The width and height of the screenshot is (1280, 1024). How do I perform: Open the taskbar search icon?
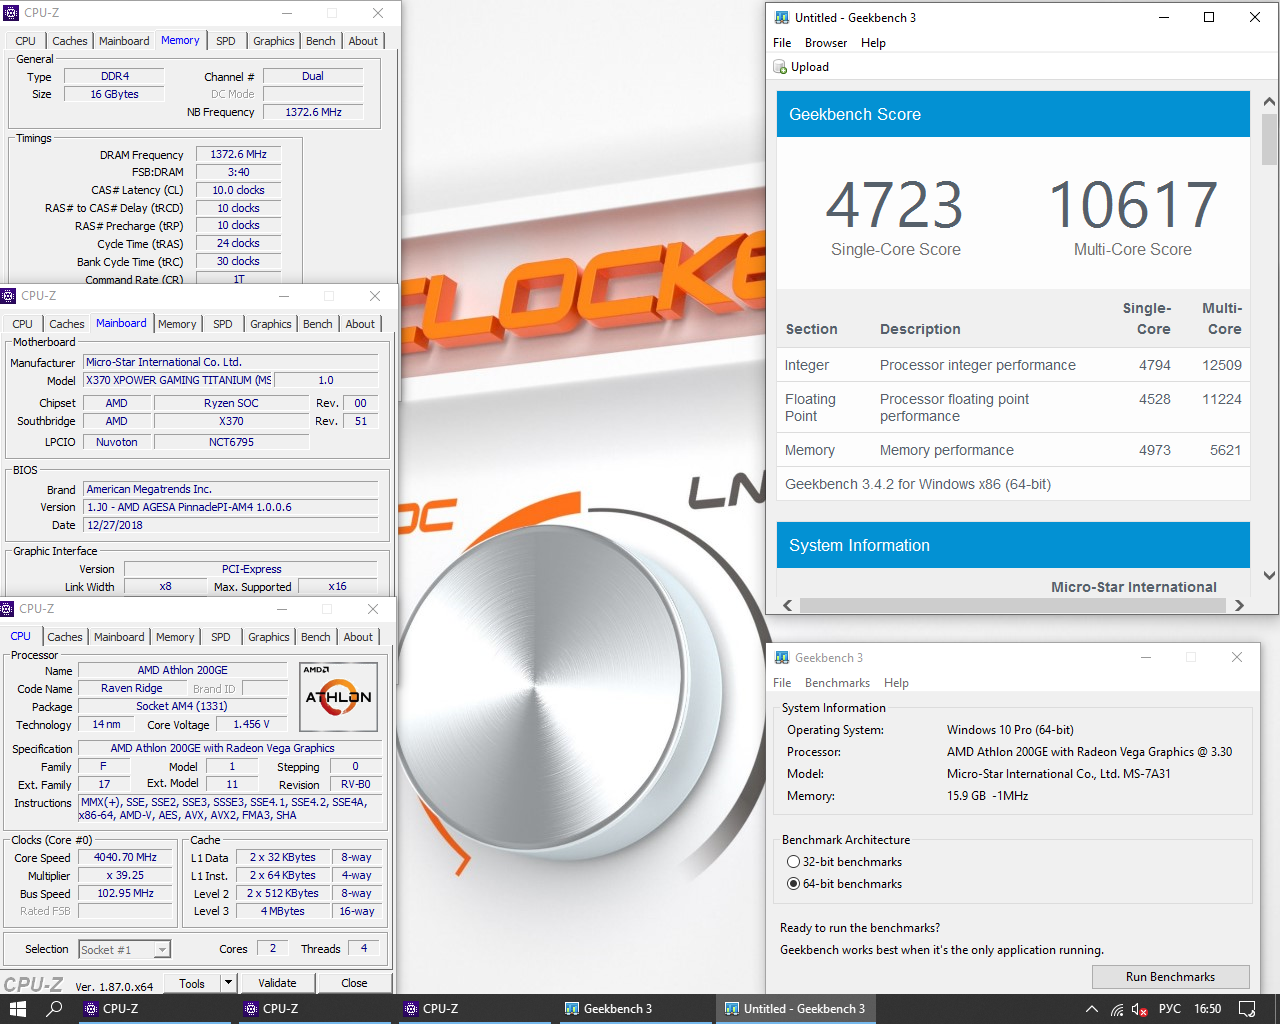click(55, 1009)
